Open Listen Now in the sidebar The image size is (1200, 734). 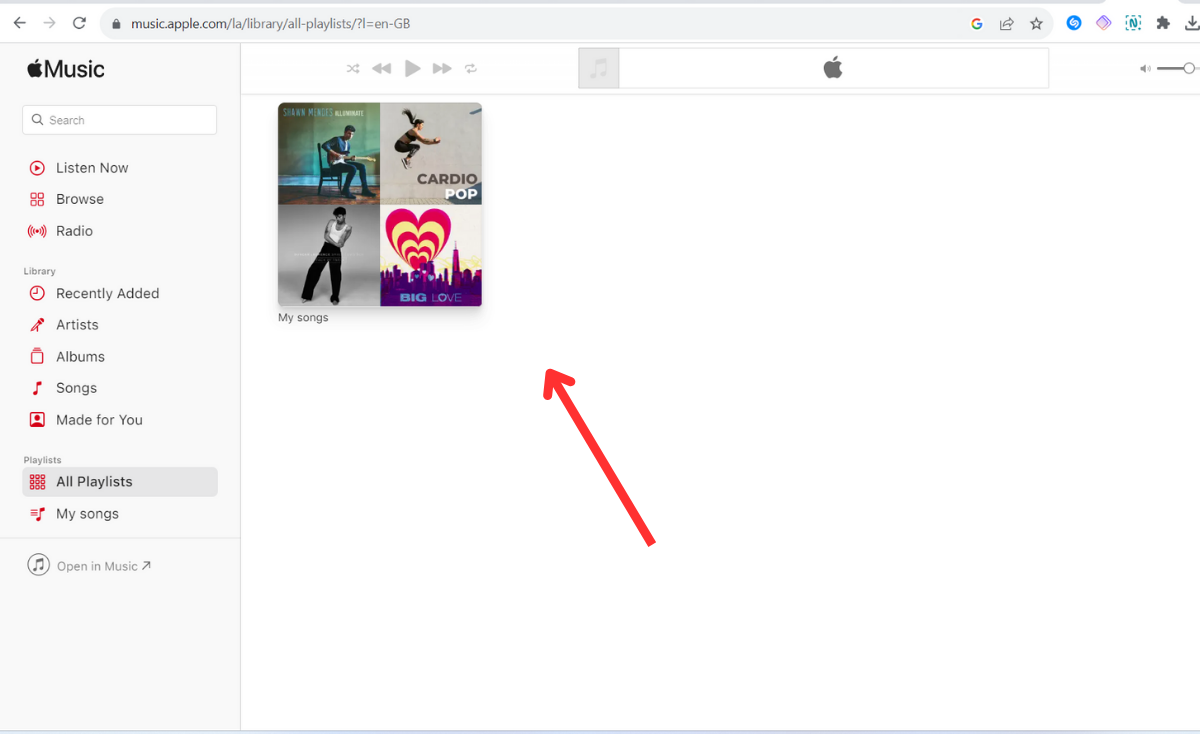92,168
